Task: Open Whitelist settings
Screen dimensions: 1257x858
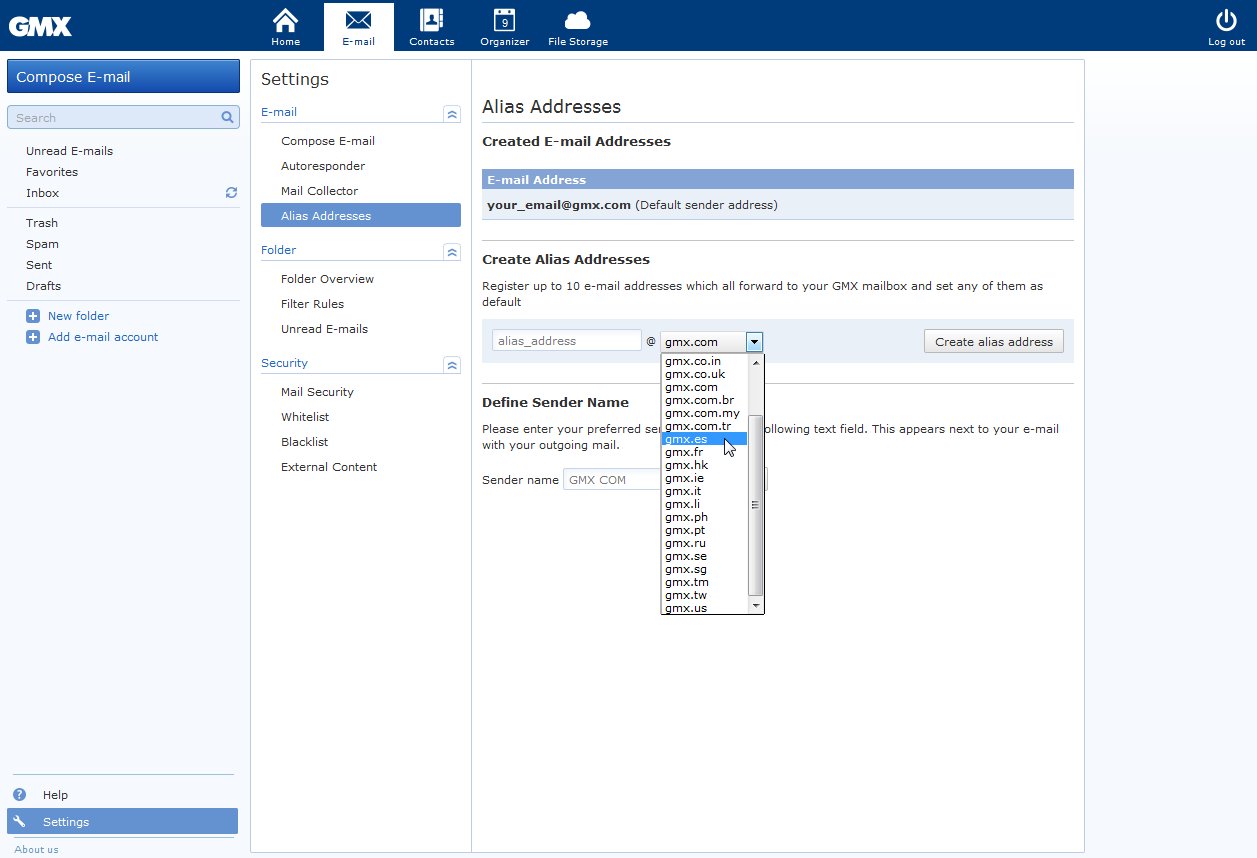Action: 305,417
